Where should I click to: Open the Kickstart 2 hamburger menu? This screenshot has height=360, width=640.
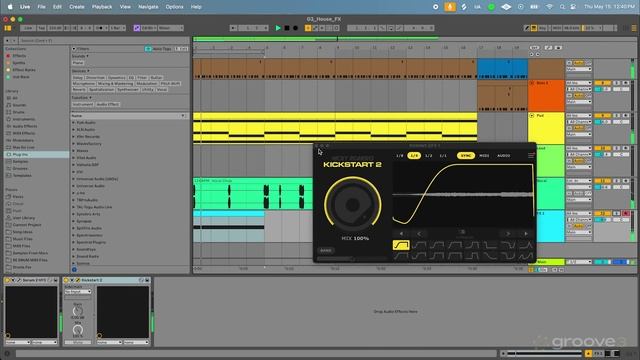(531, 156)
